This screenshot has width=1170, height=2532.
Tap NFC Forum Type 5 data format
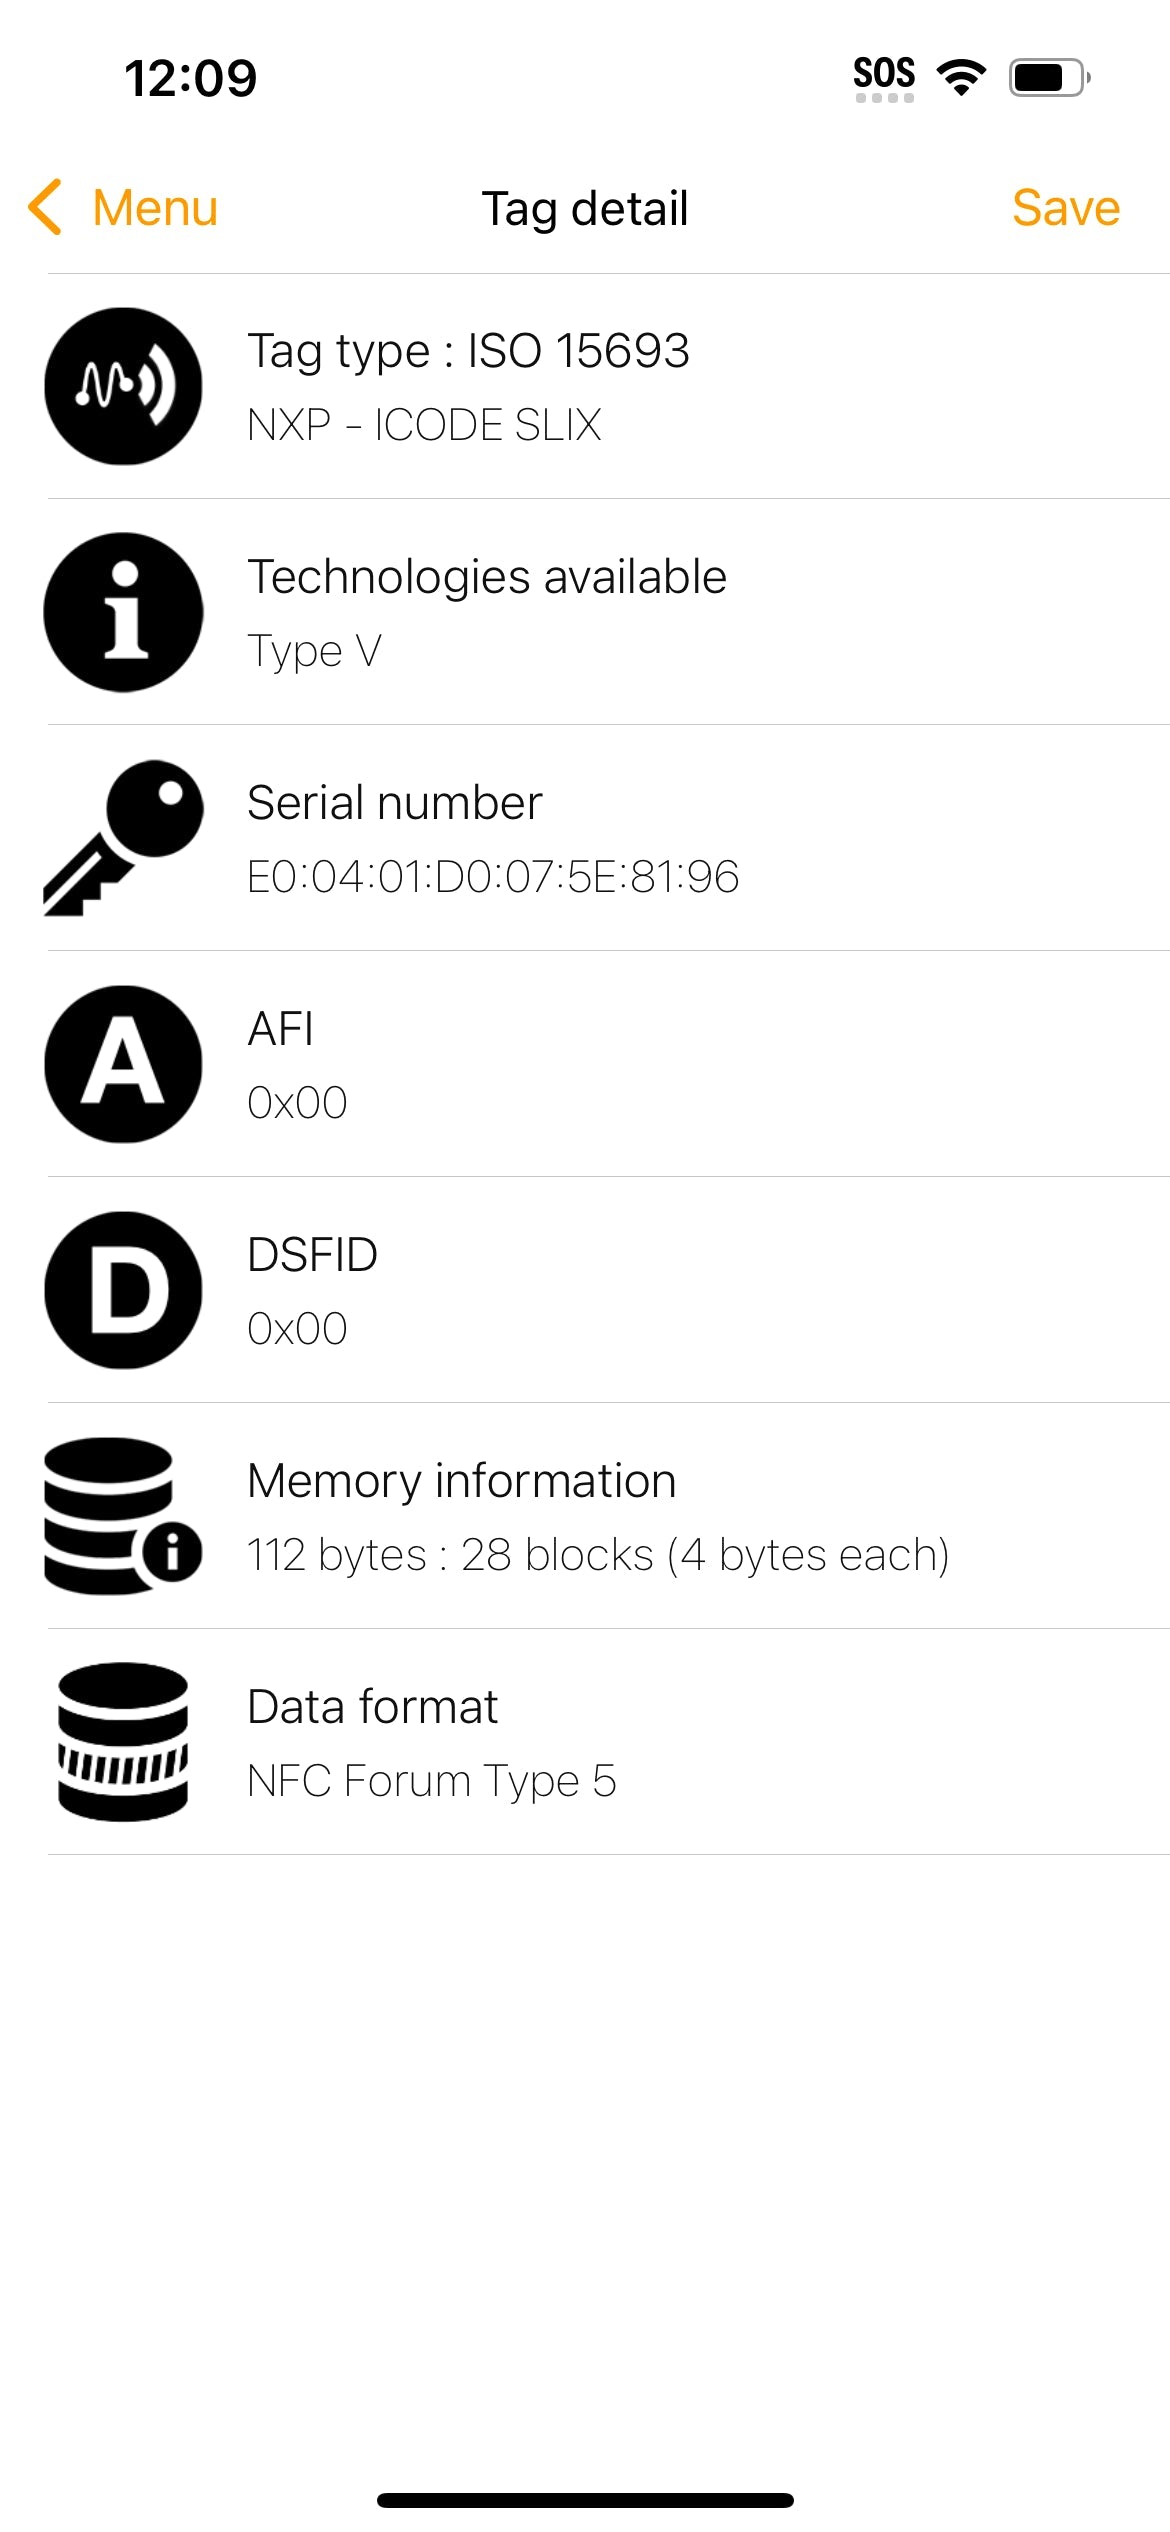coord(431,1781)
